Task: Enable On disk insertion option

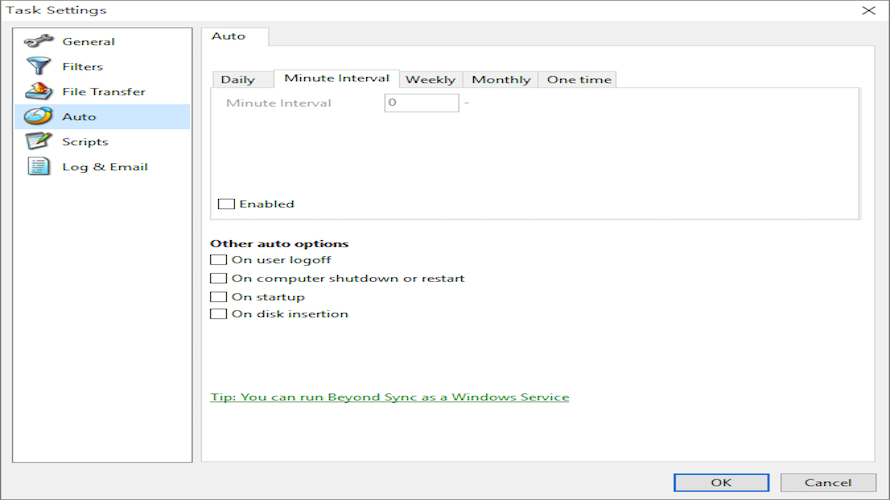Action: (x=218, y=314)
